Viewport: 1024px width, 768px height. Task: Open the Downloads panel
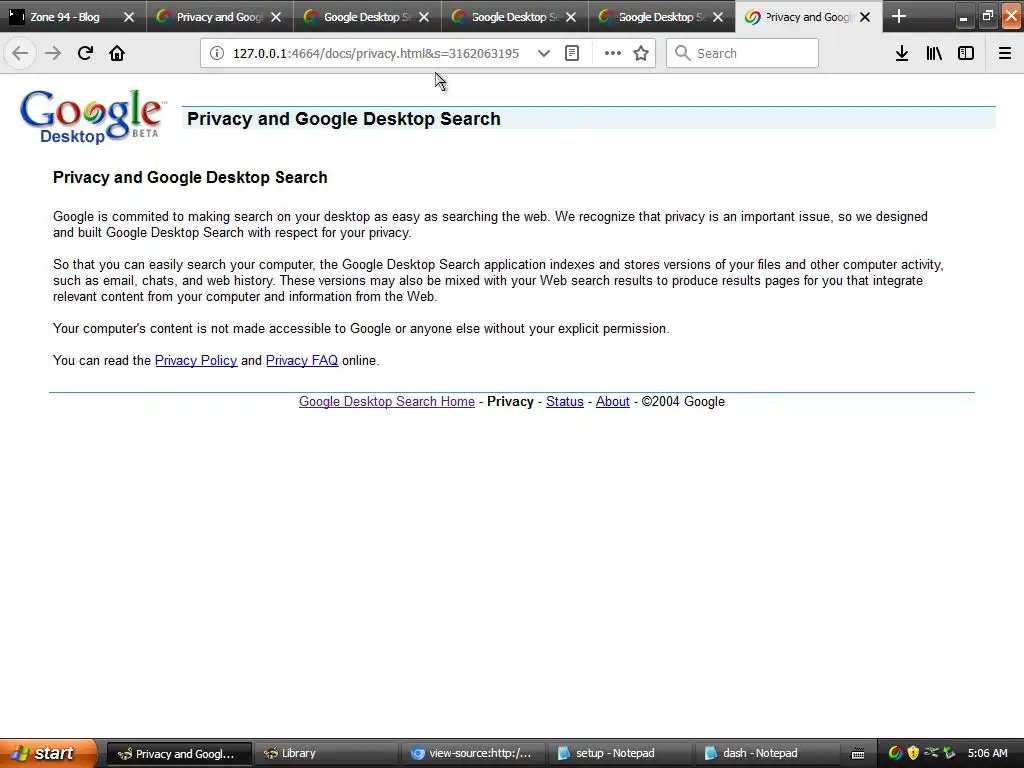coord(902,54)
